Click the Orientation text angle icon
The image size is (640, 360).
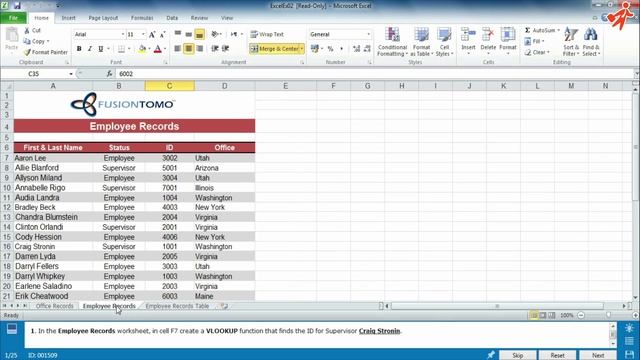(215, 34)
